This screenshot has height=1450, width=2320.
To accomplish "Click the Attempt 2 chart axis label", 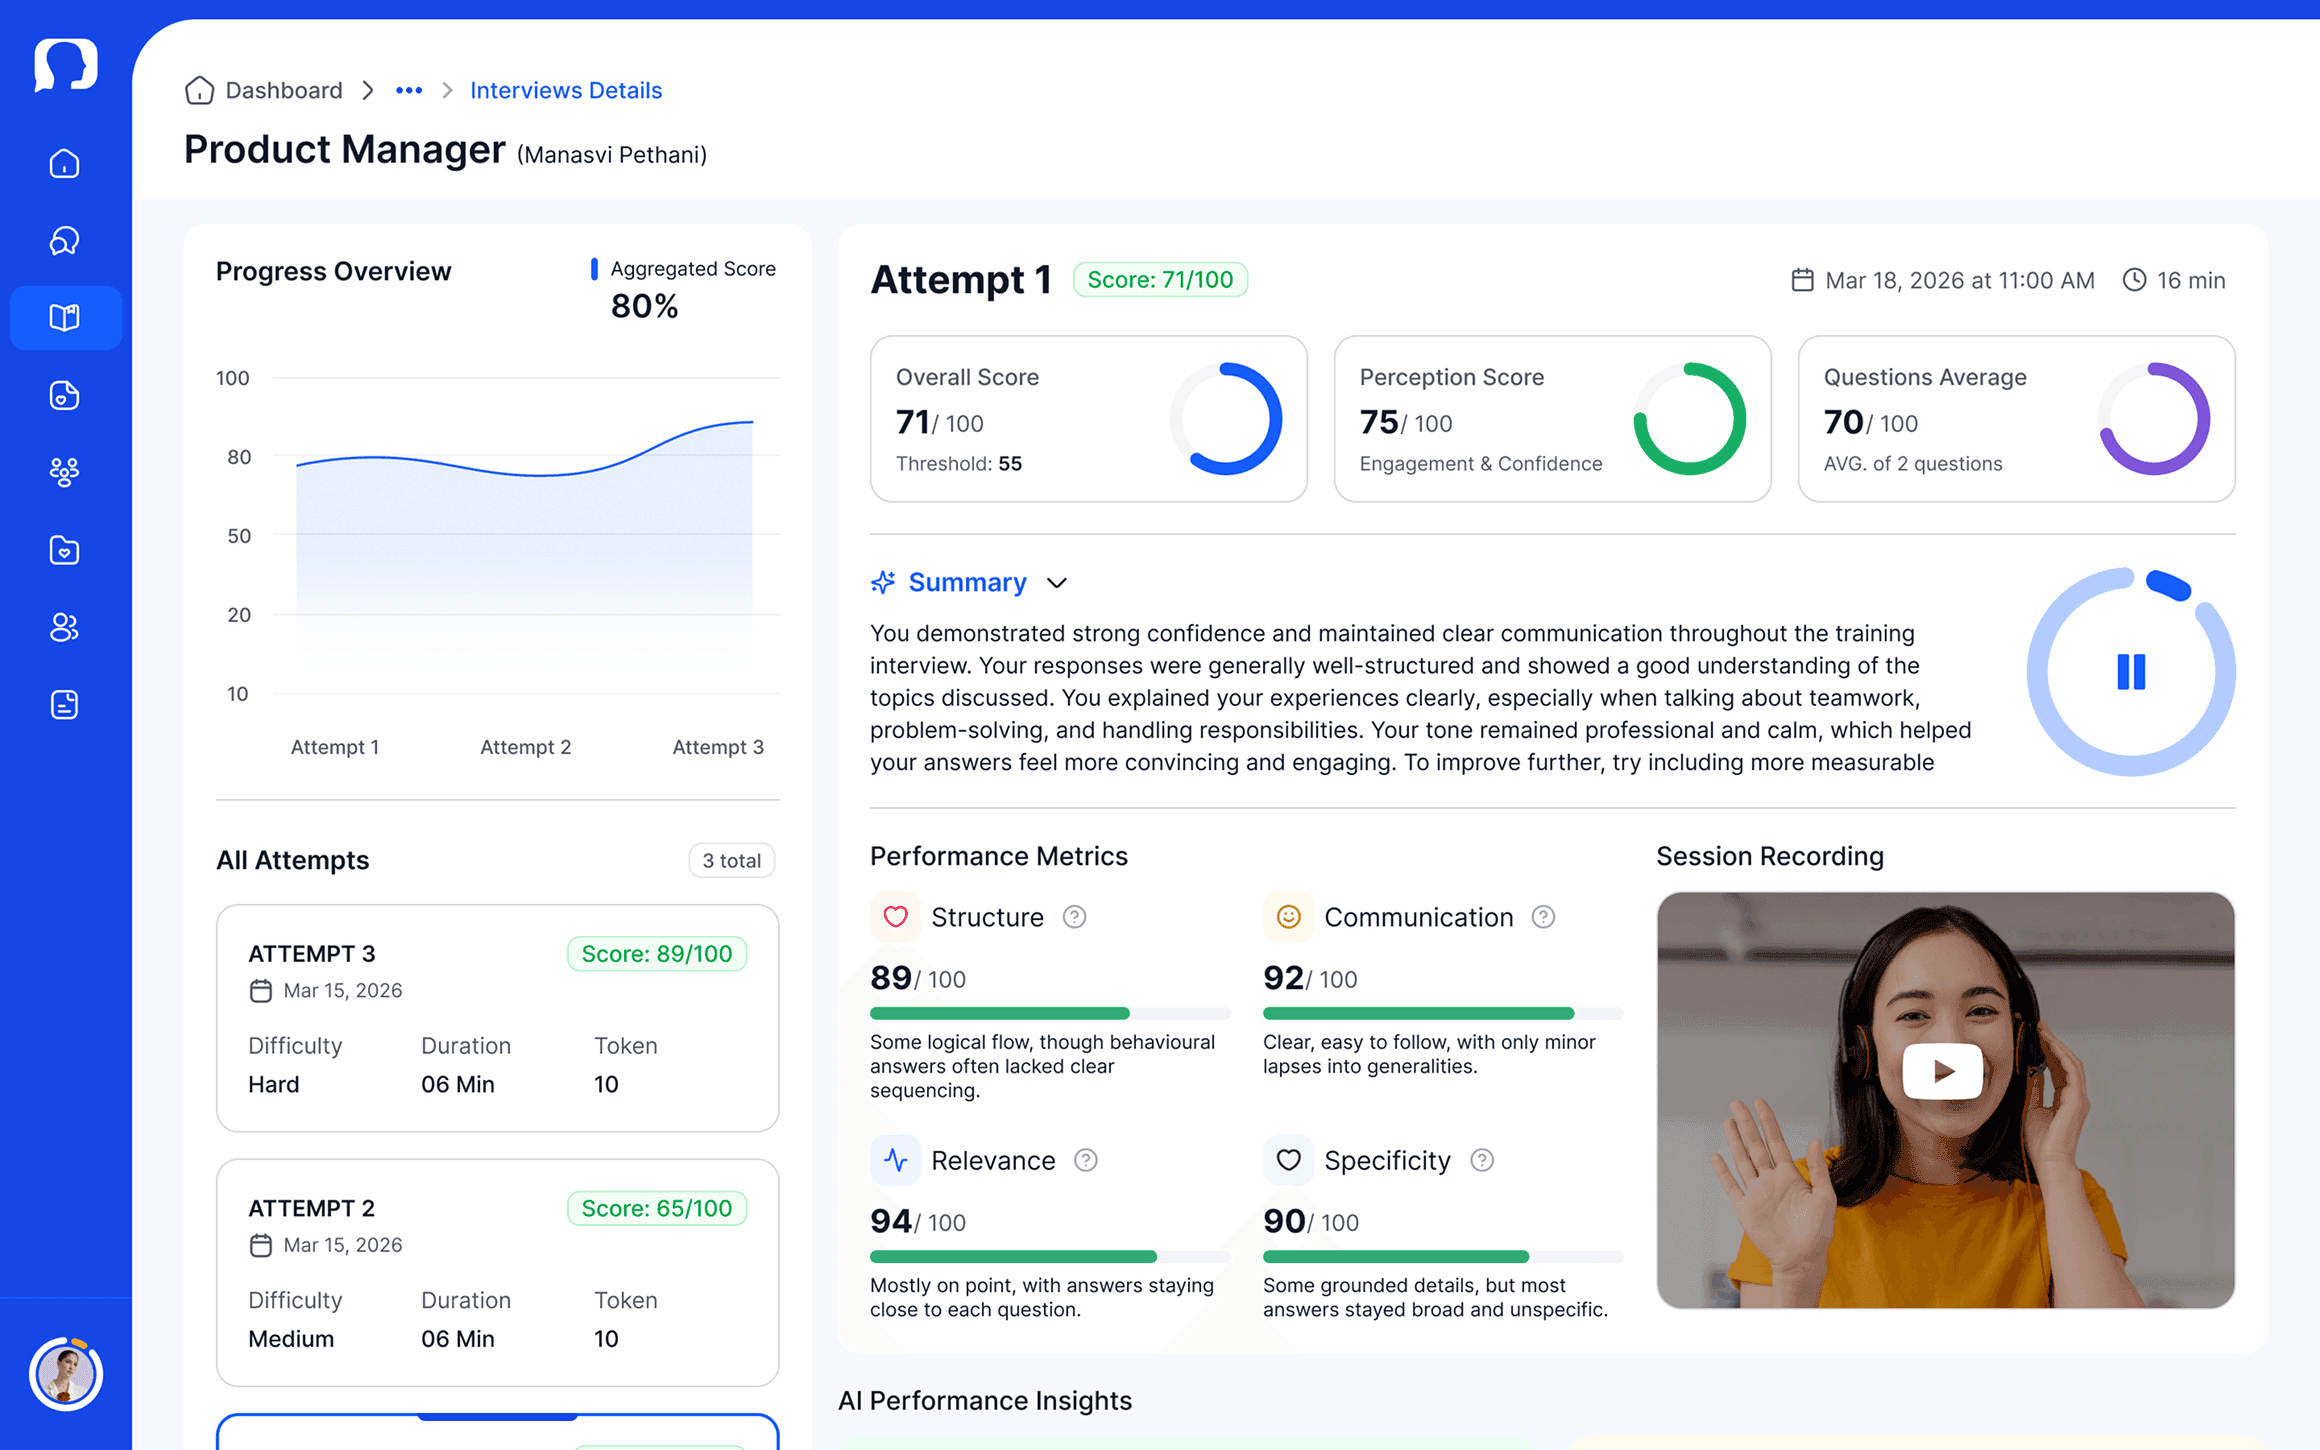I will click(526, 747).
